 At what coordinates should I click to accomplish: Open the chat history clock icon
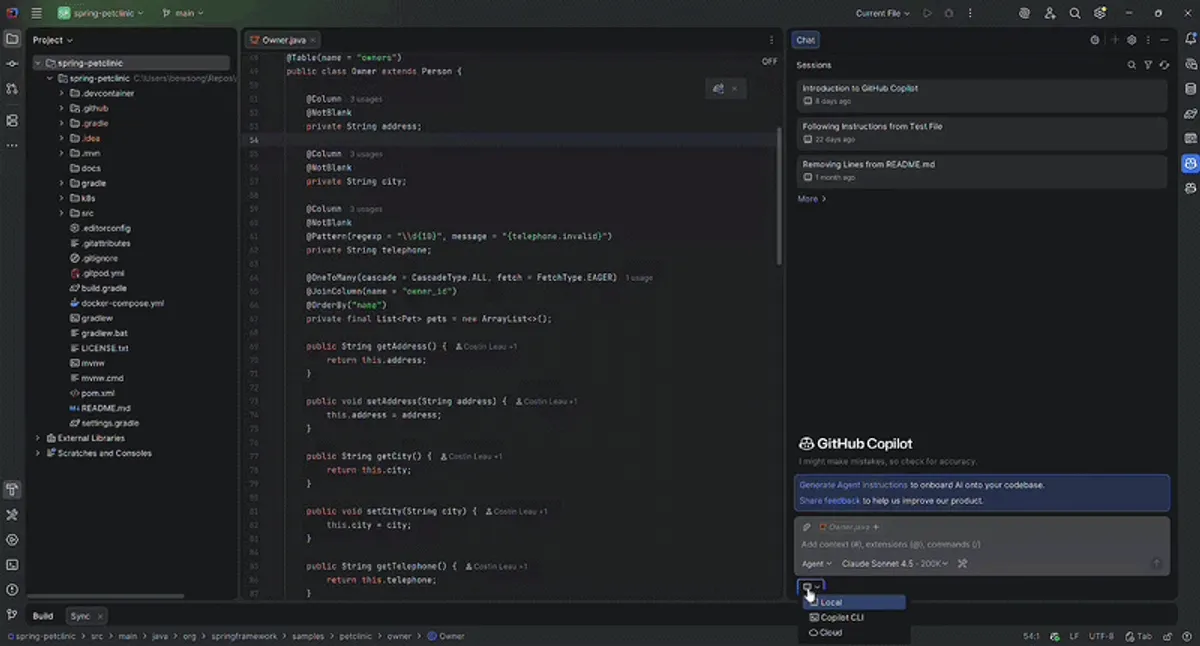pos(1095,40)
